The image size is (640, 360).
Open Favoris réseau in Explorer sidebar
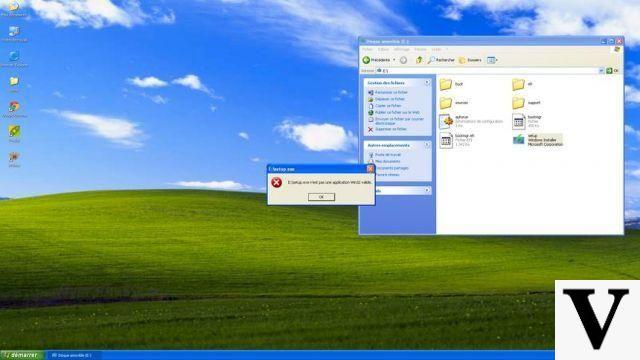pos(388,175)
